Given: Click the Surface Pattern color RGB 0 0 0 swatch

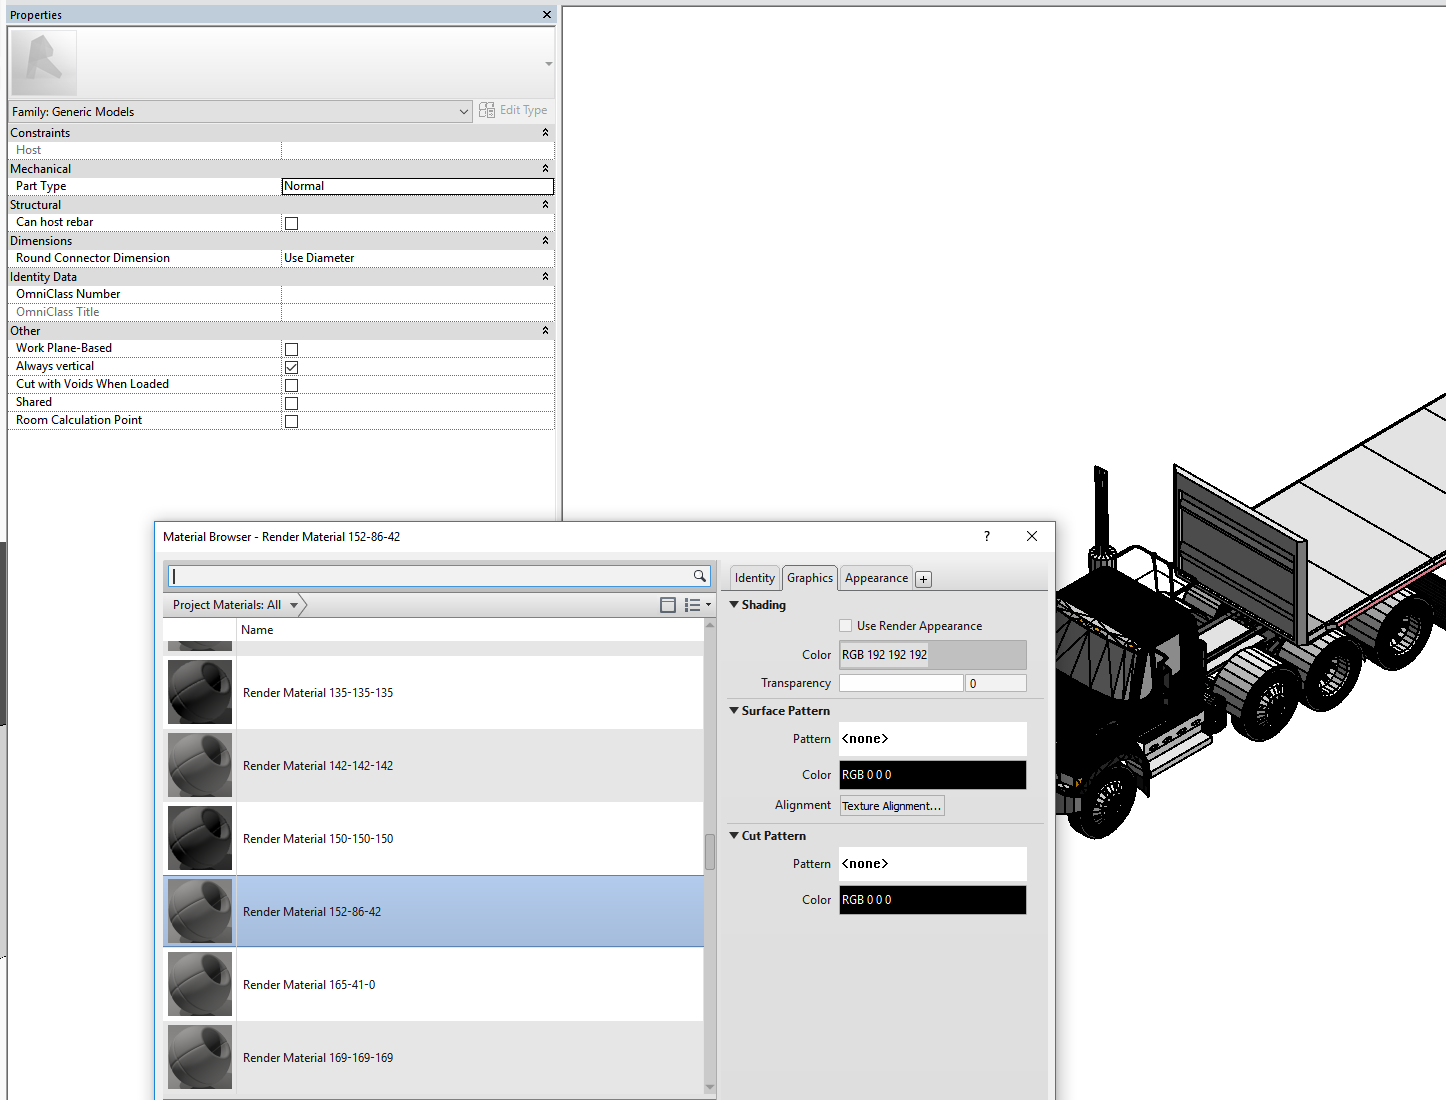Looking at the screenshot, I should 933,775.
